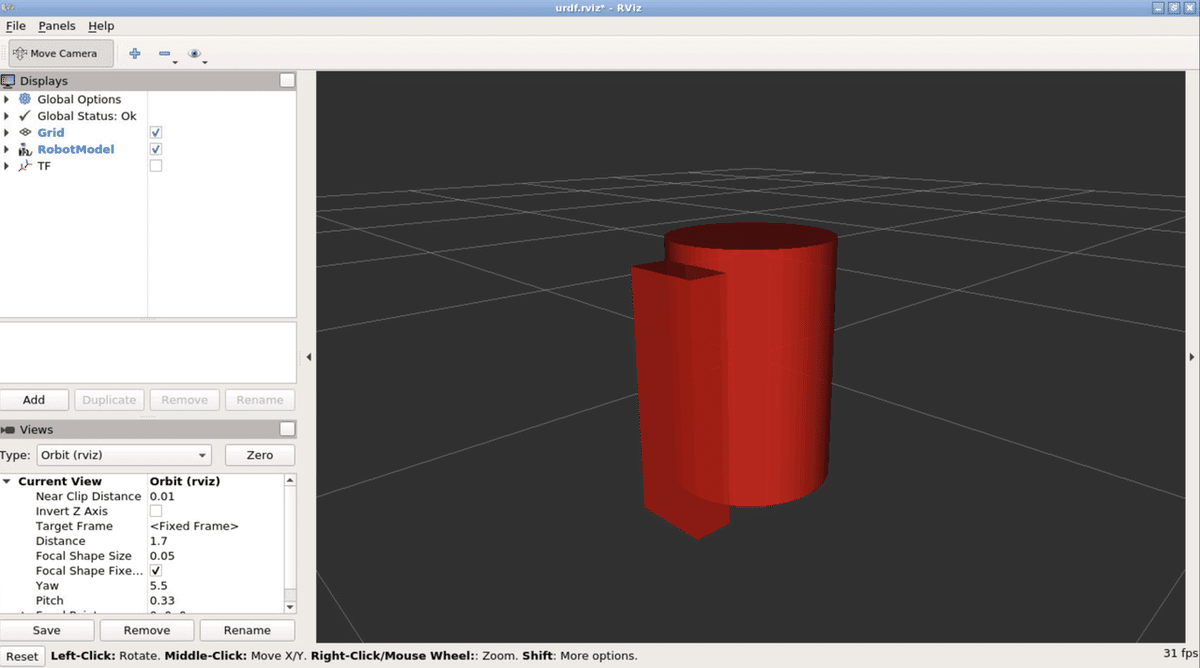Screen dimensions: 1200x668
Task: Click the 31 fps status text
Action: (1179, 653)
